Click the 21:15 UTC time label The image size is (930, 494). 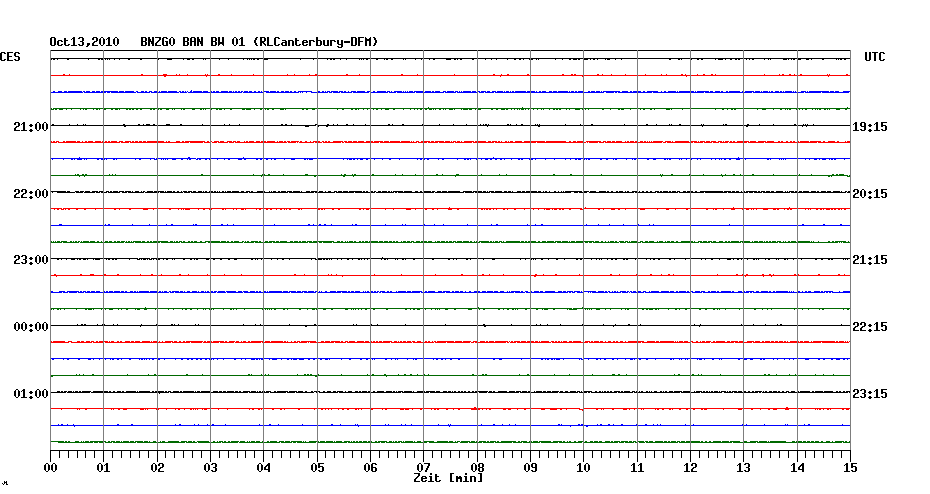(870, 260)
